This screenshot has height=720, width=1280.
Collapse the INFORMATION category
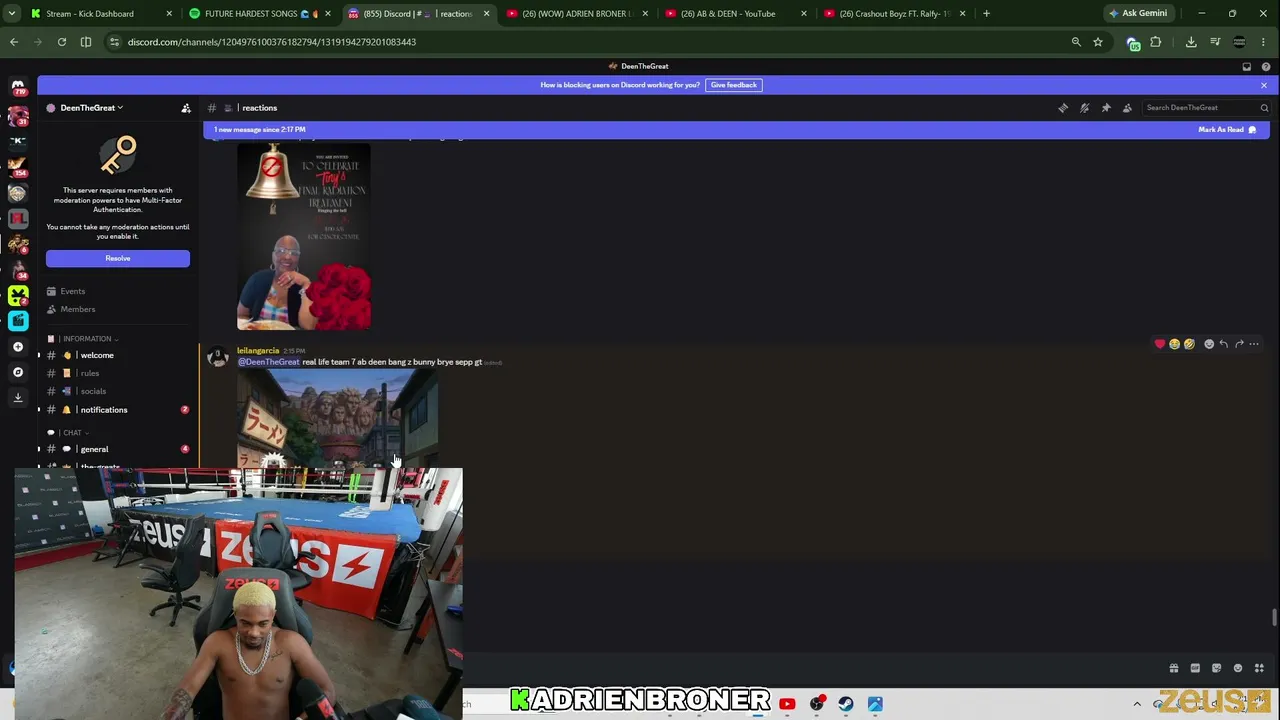tap(88, 339)
